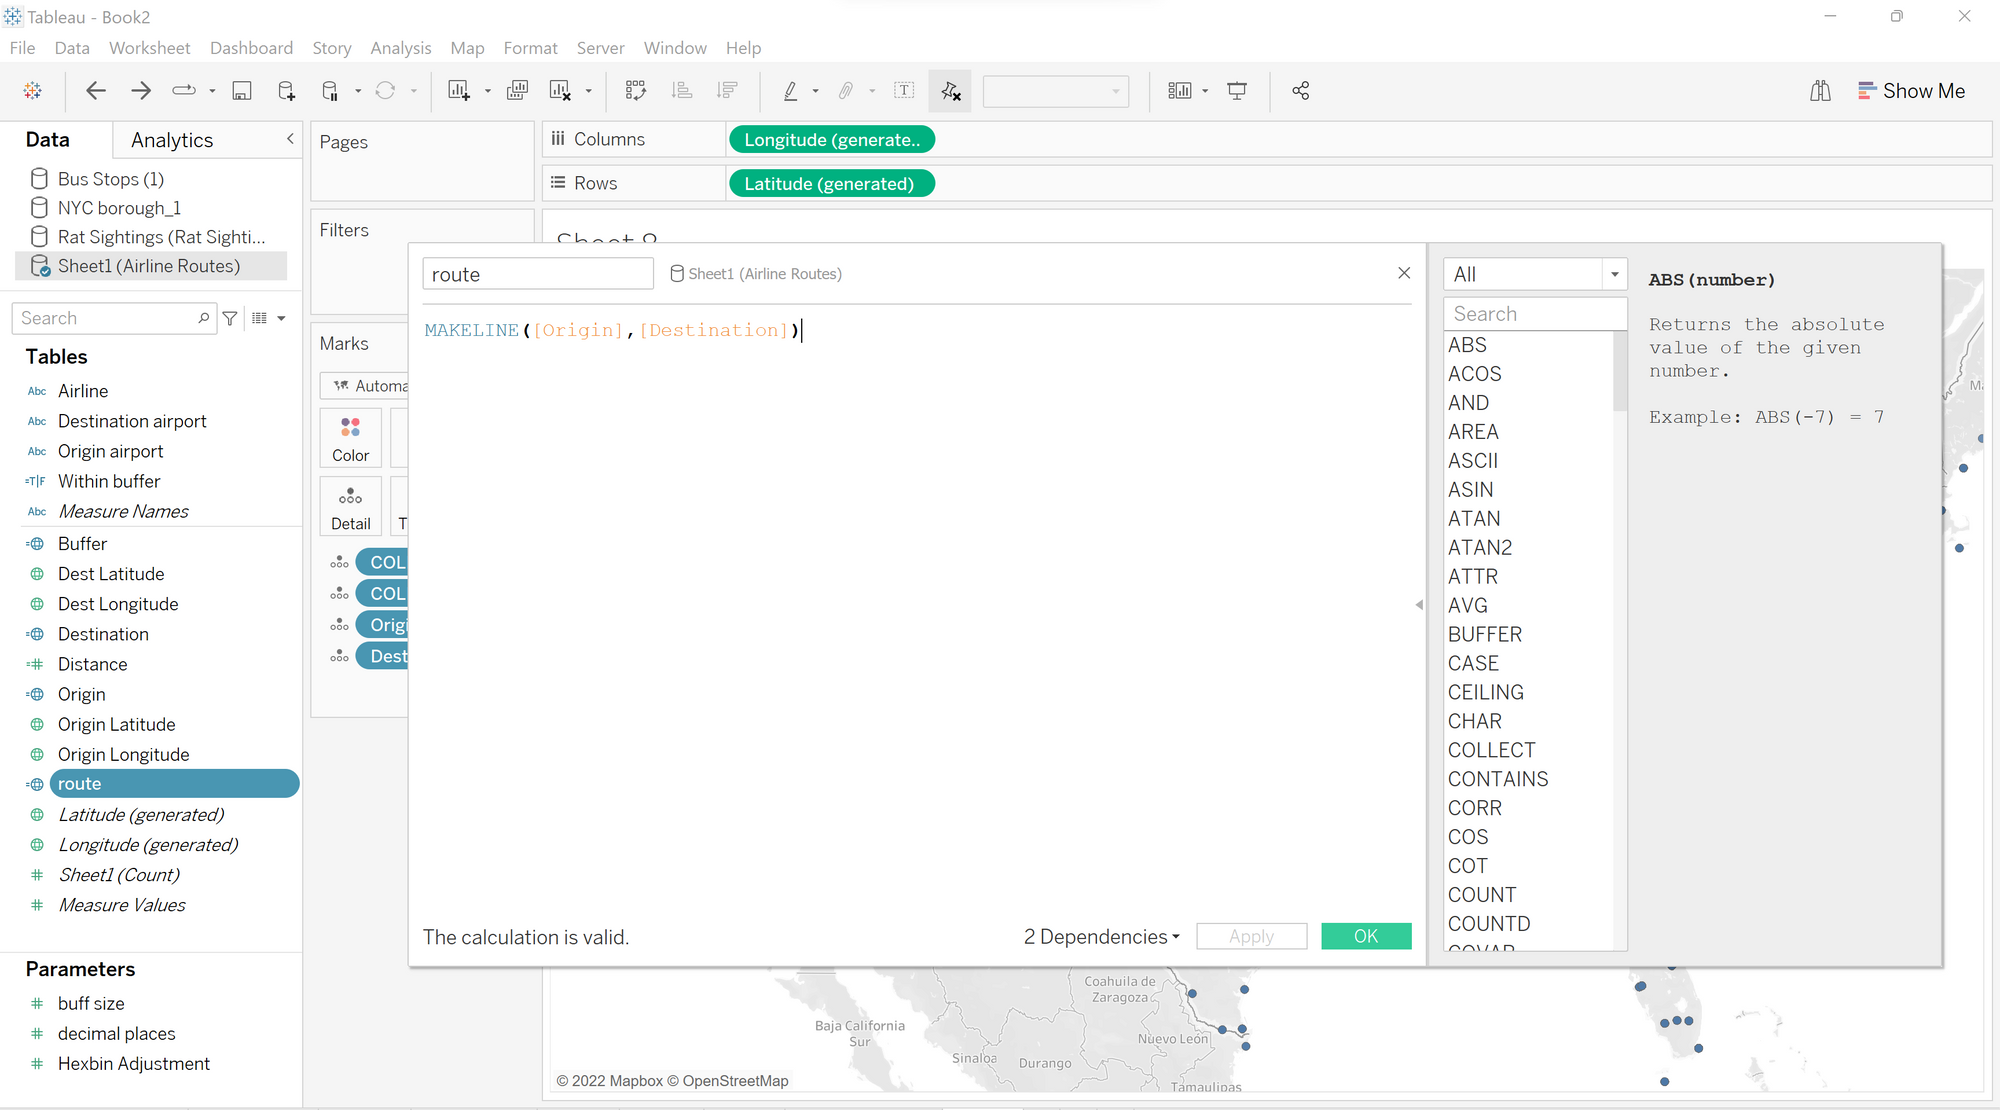Click the save workbook icon

[241, 91]
